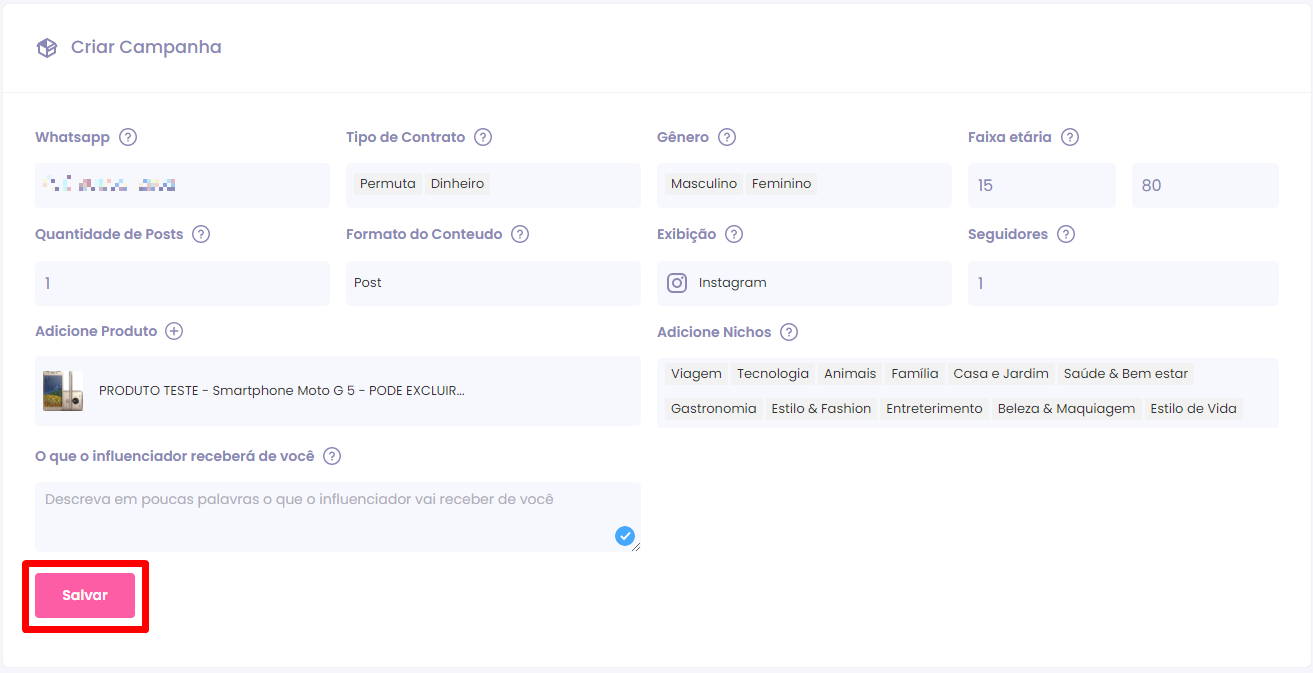Open the Formato do Conteudo help icon

[x=520, y=234]
